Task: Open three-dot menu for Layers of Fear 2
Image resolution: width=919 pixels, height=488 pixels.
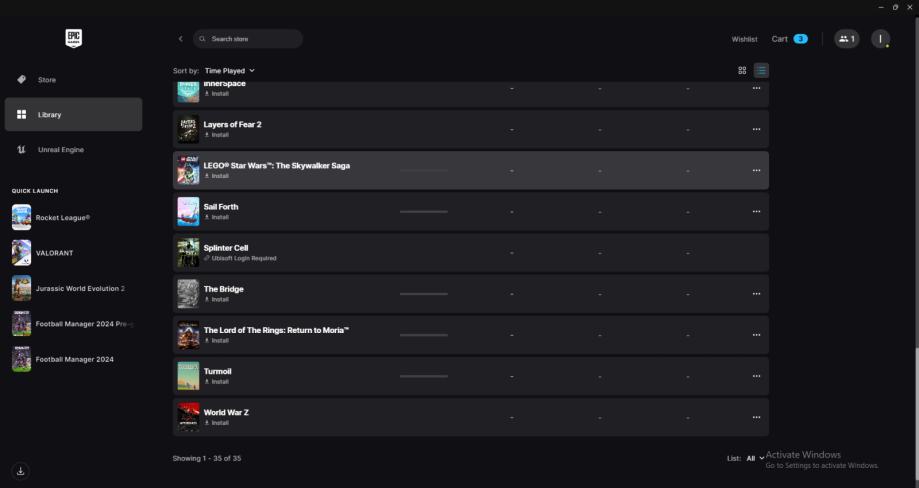Action: [756, 129]
